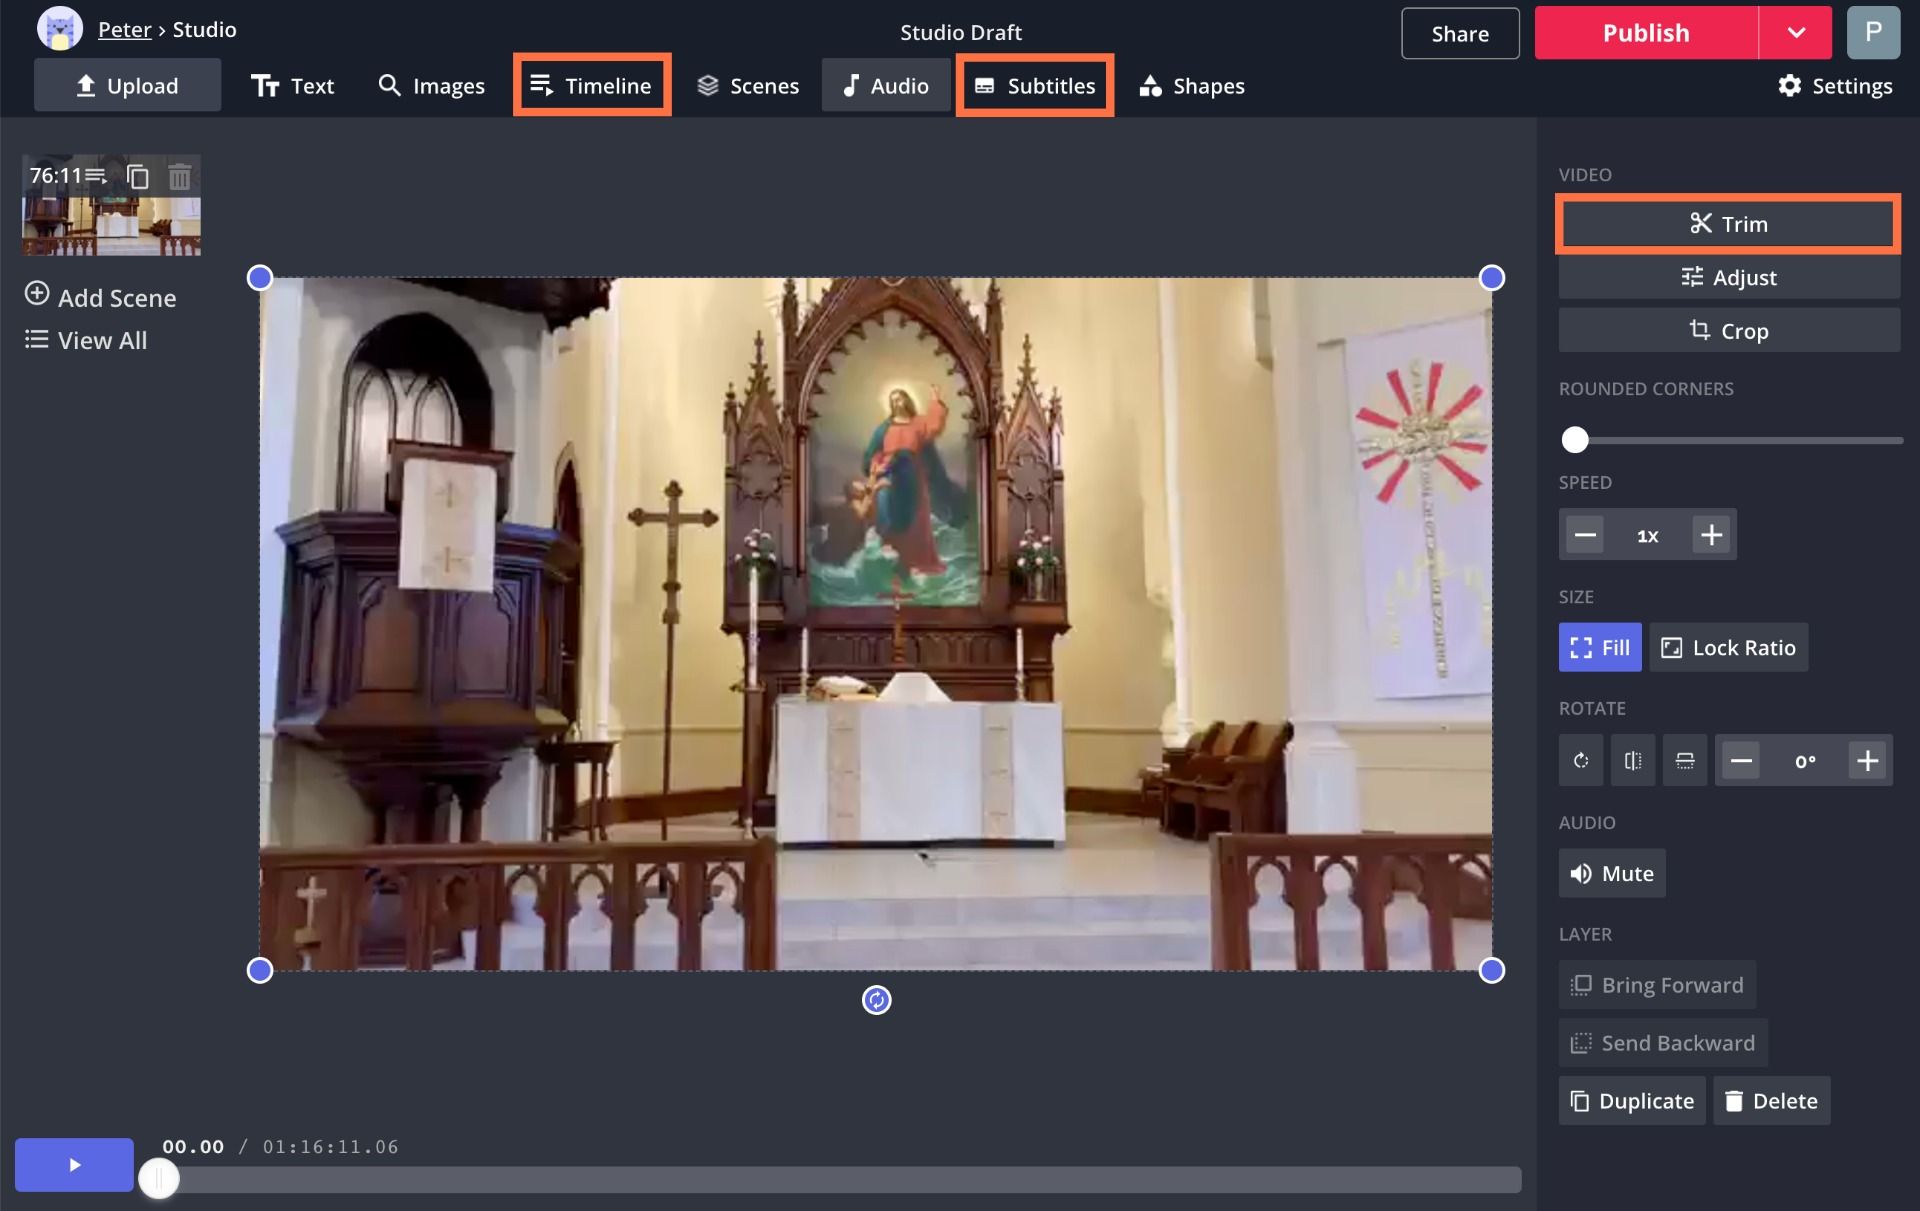Flip video horizontally with mirror icon

coord(1632,761)
